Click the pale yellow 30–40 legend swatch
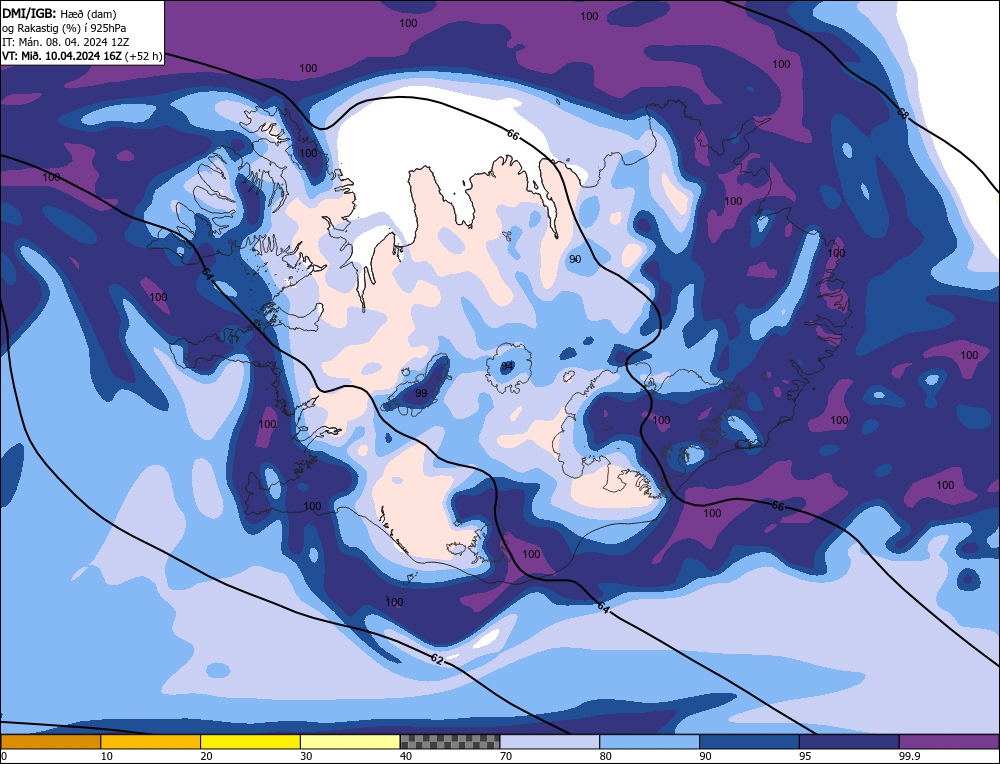This screenshot has width=1000, height=764. click(350, 742)
